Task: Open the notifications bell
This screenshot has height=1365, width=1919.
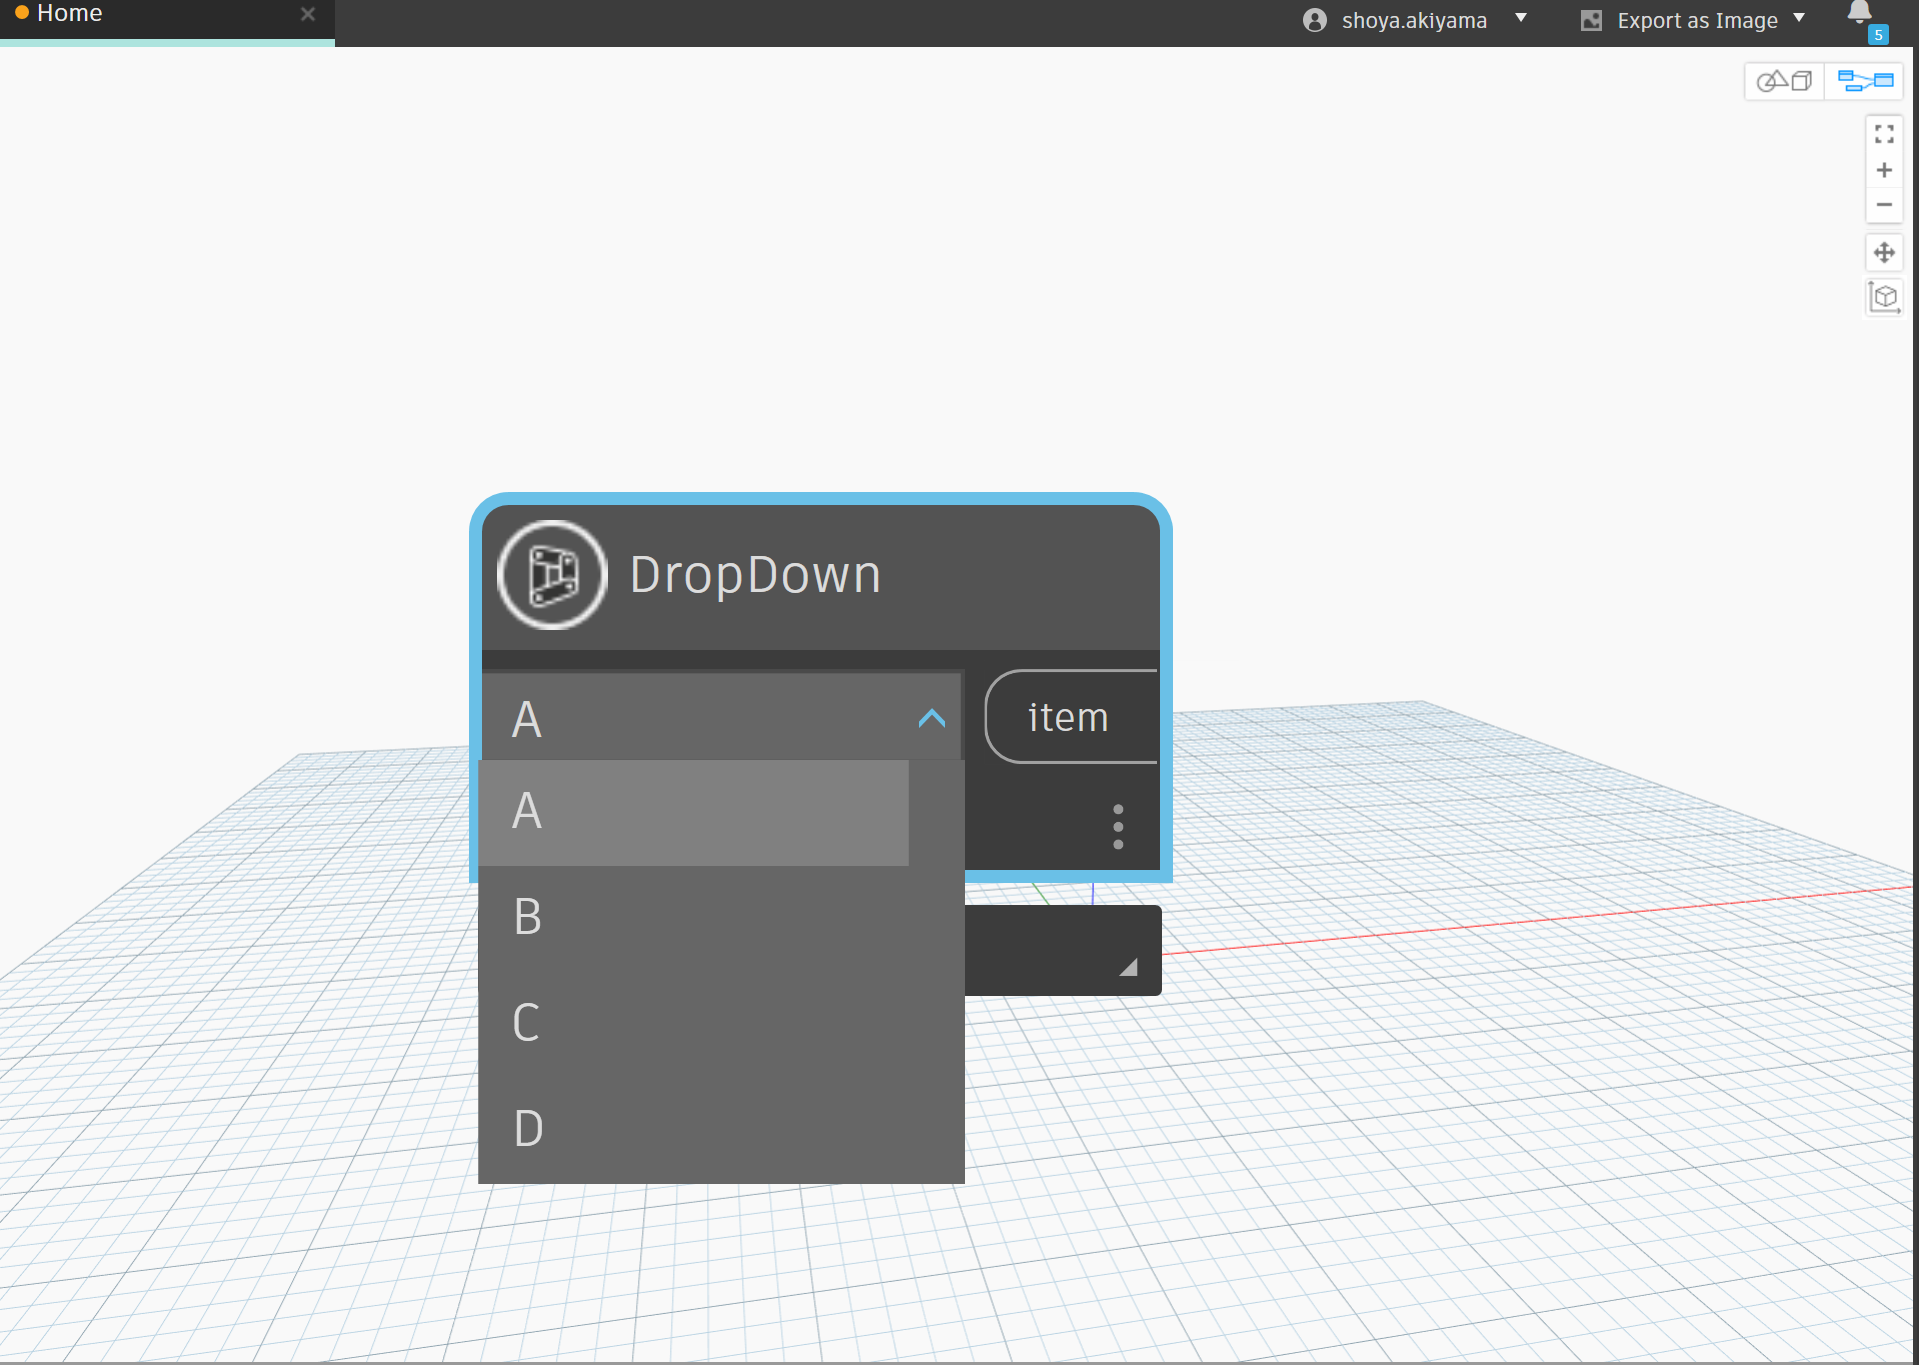Action: [1859, 14]
